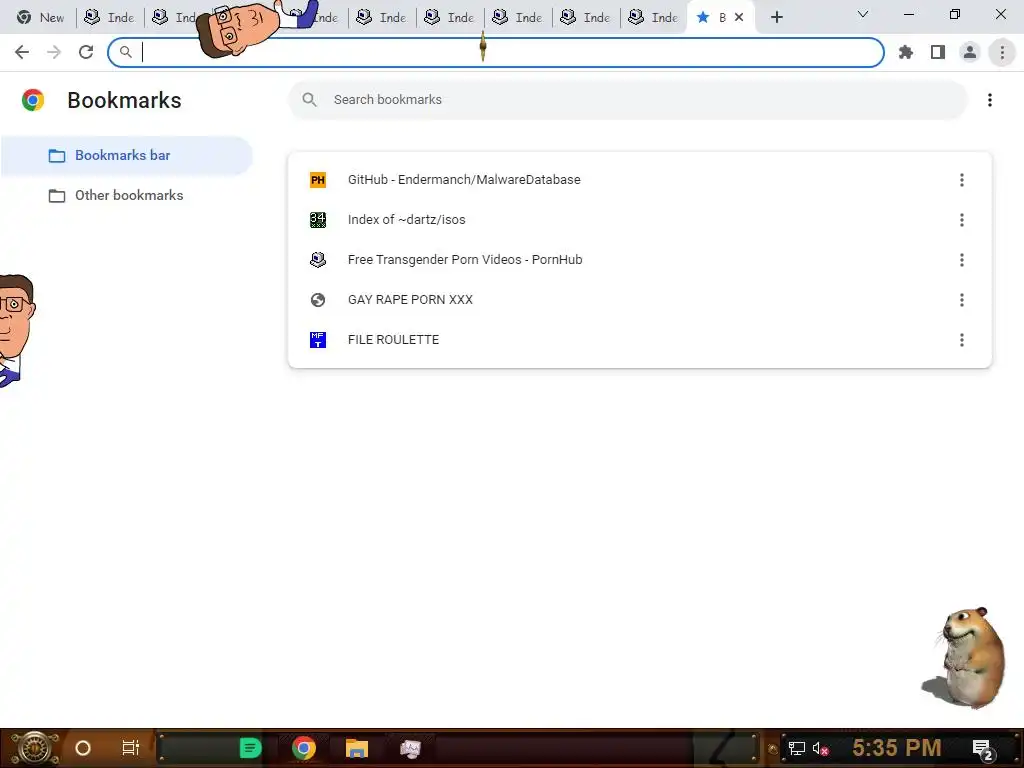Open the steampunk Start button
The width and height of the screenshot is (1024, 768).
[34, 748]
